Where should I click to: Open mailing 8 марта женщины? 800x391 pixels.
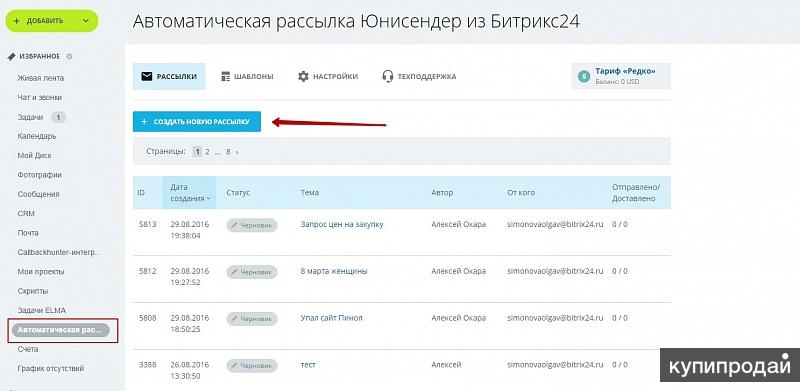(334, 271)
